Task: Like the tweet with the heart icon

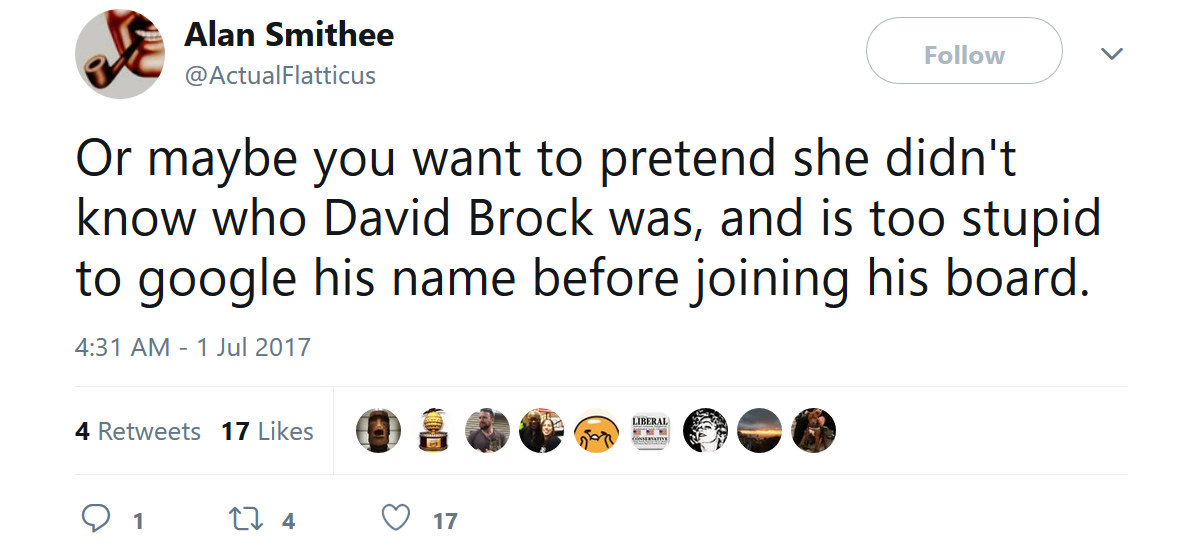Action: point(397,518)
